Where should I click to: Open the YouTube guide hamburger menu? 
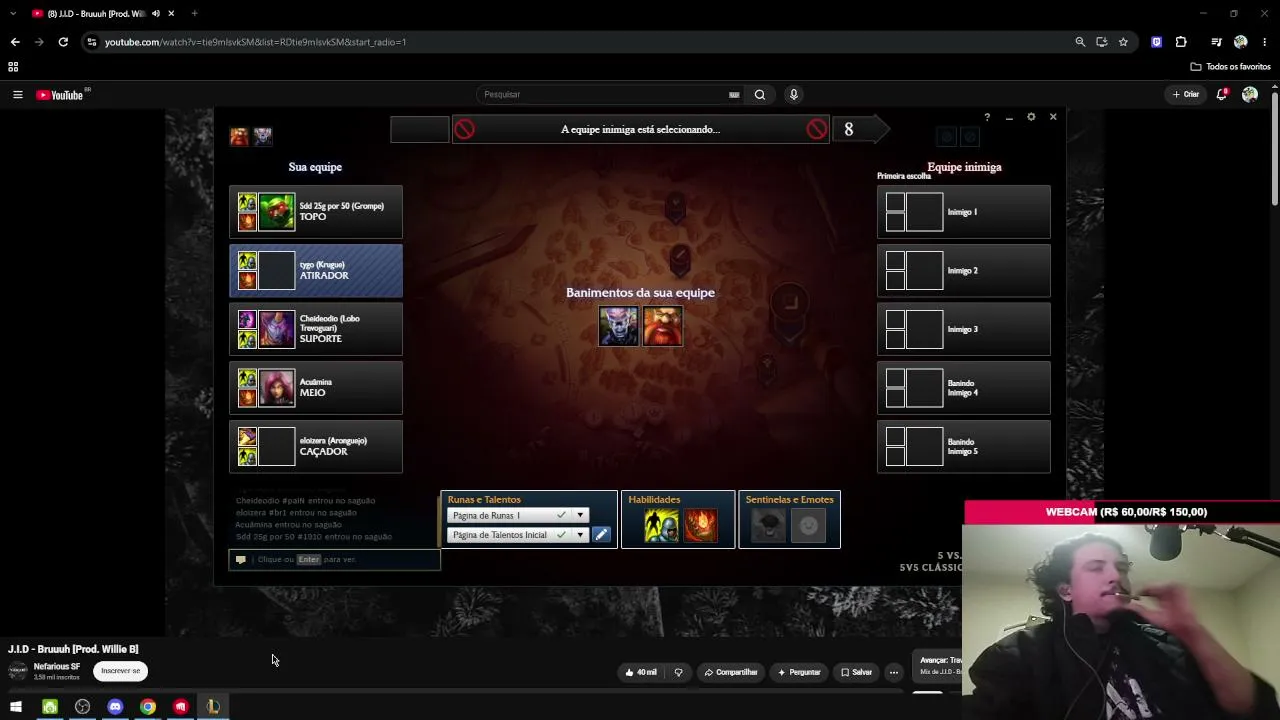17,95
